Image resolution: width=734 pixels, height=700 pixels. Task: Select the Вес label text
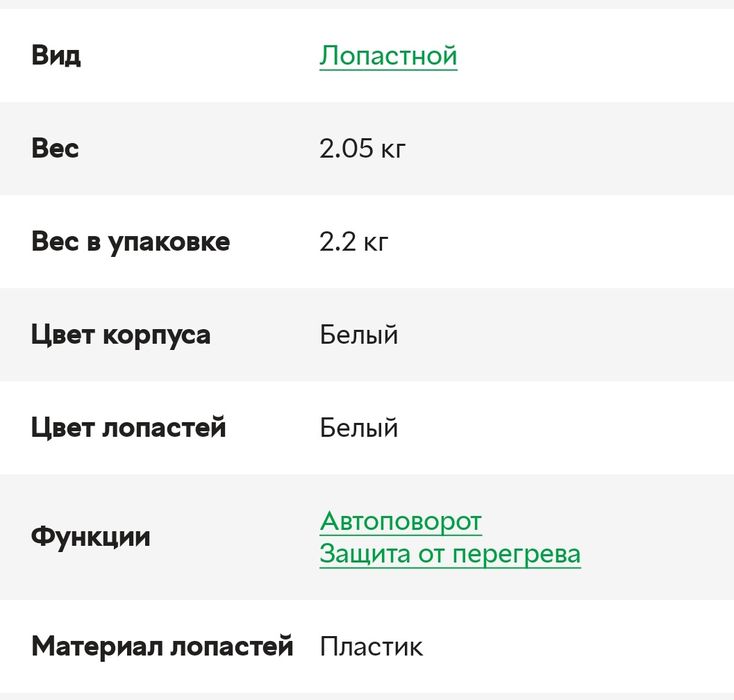pyautogui.click(x=55, y=148)
